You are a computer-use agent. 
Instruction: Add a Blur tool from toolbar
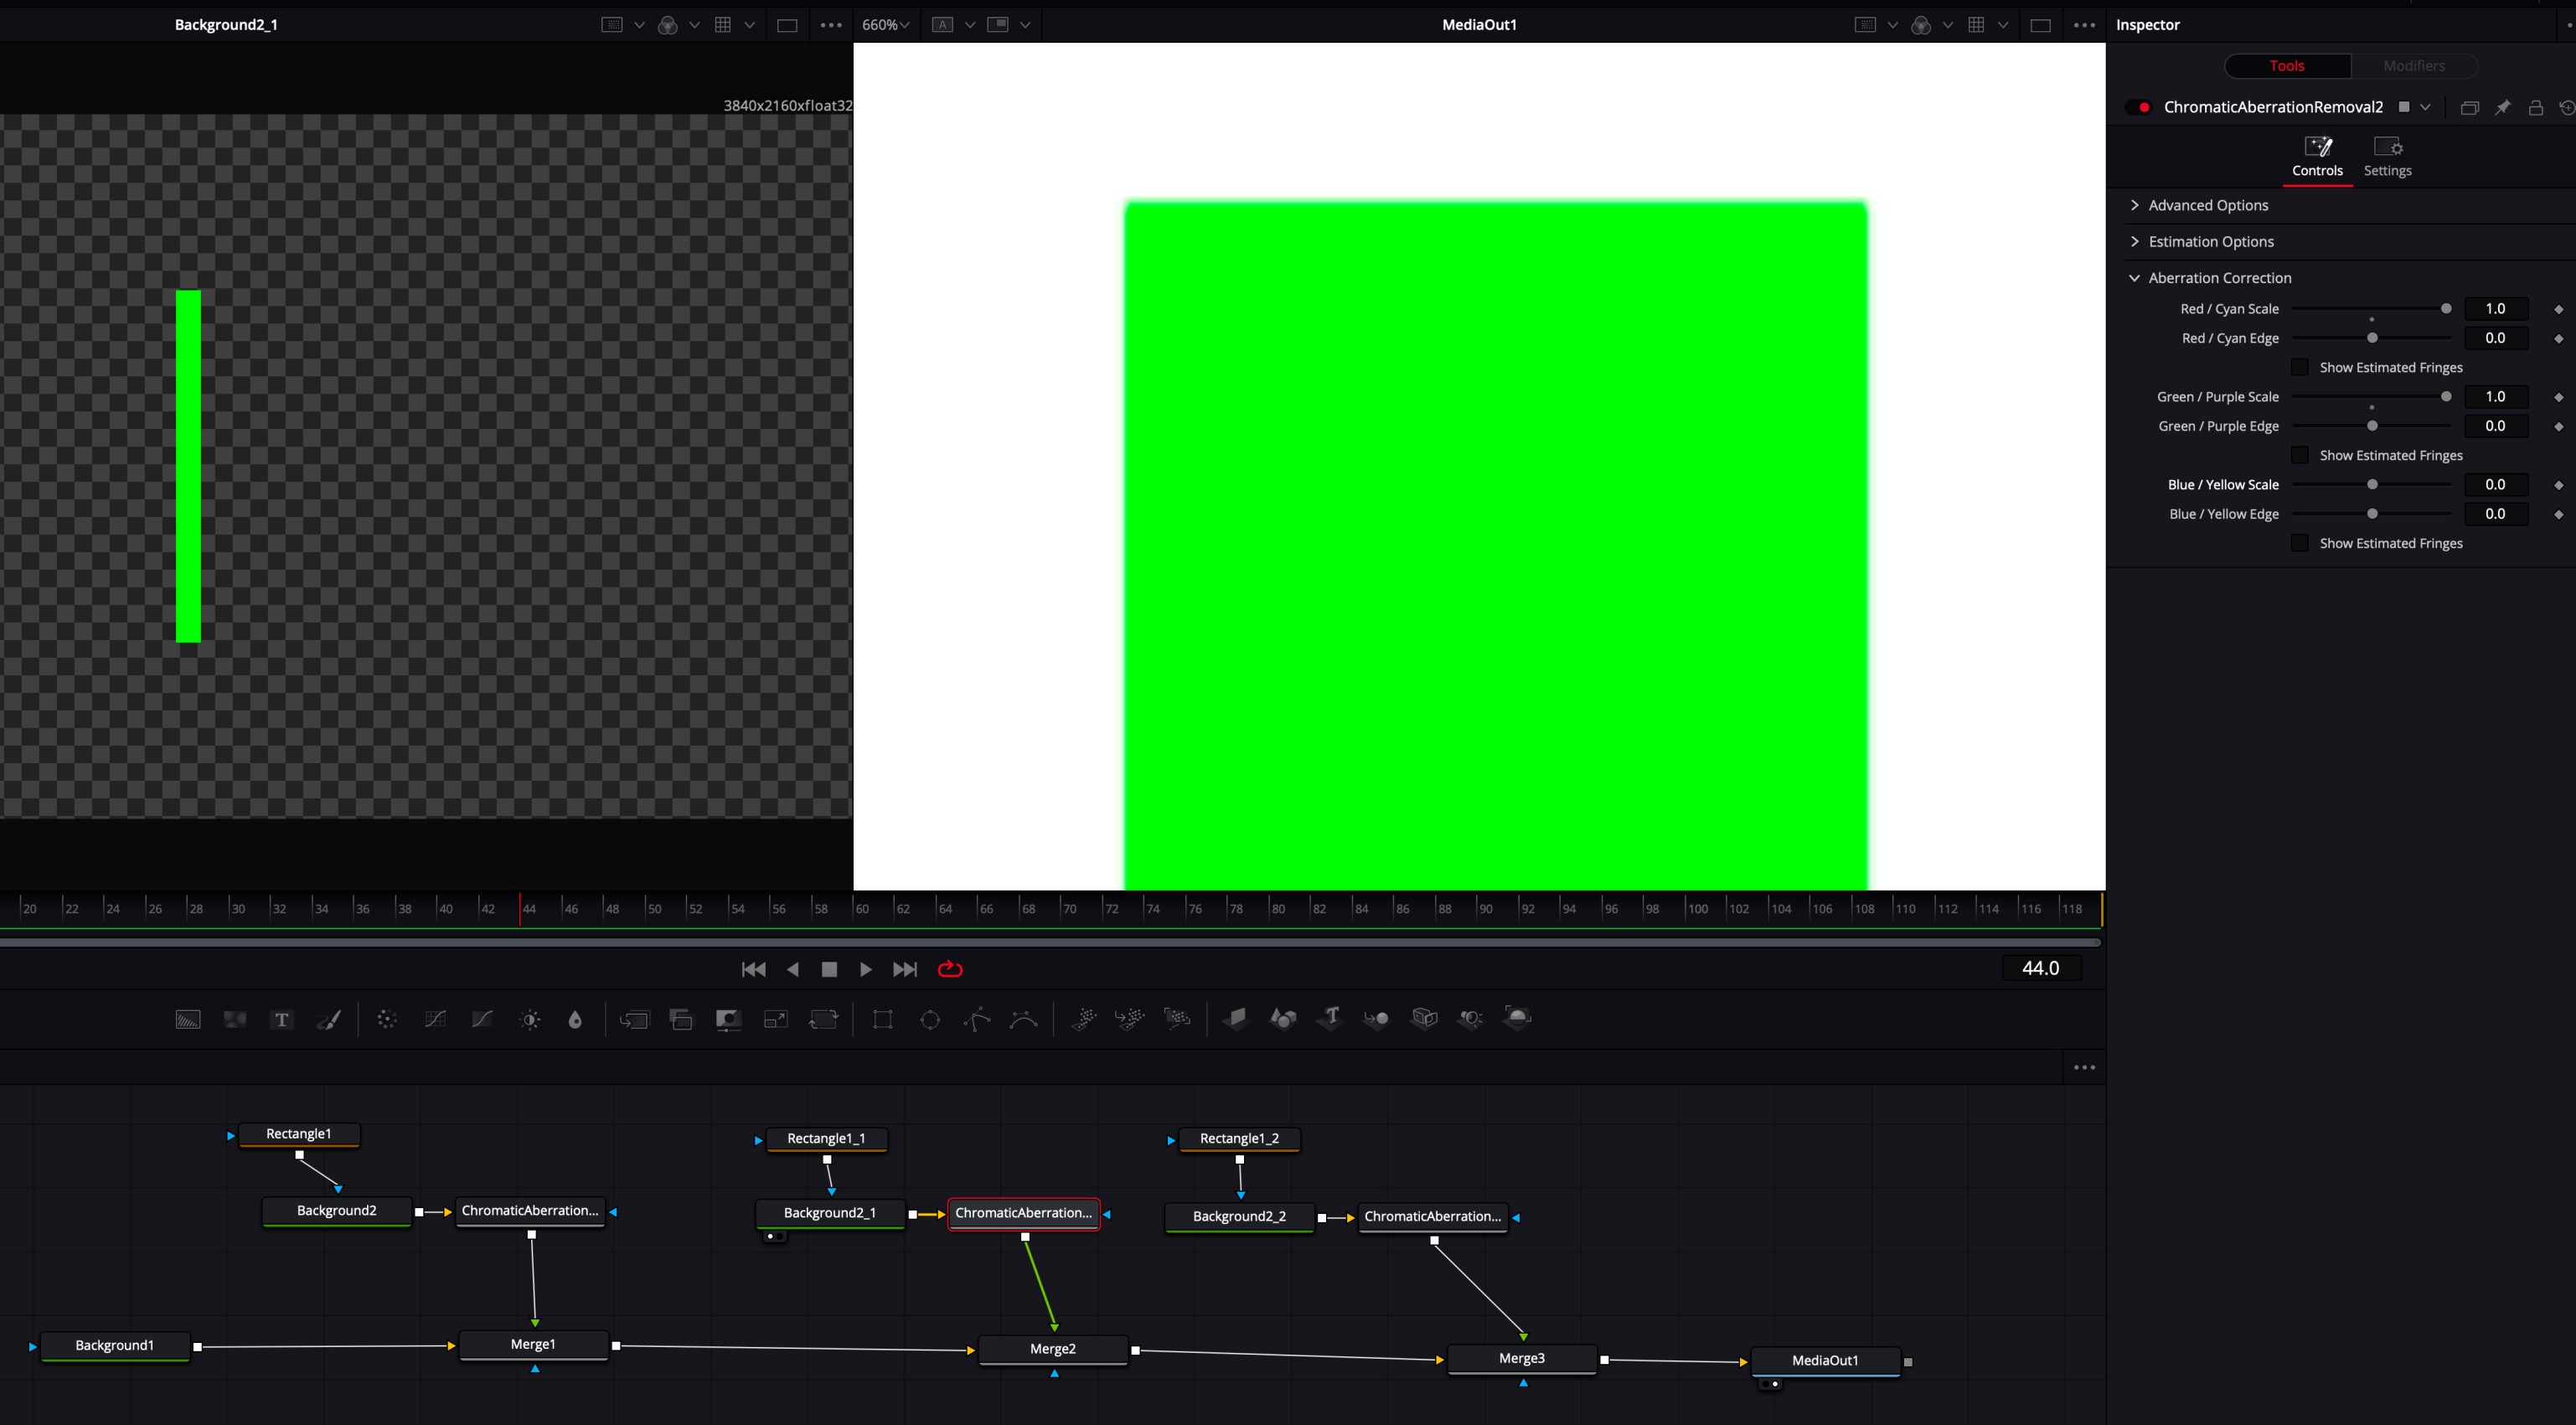tap(575, 1019)
